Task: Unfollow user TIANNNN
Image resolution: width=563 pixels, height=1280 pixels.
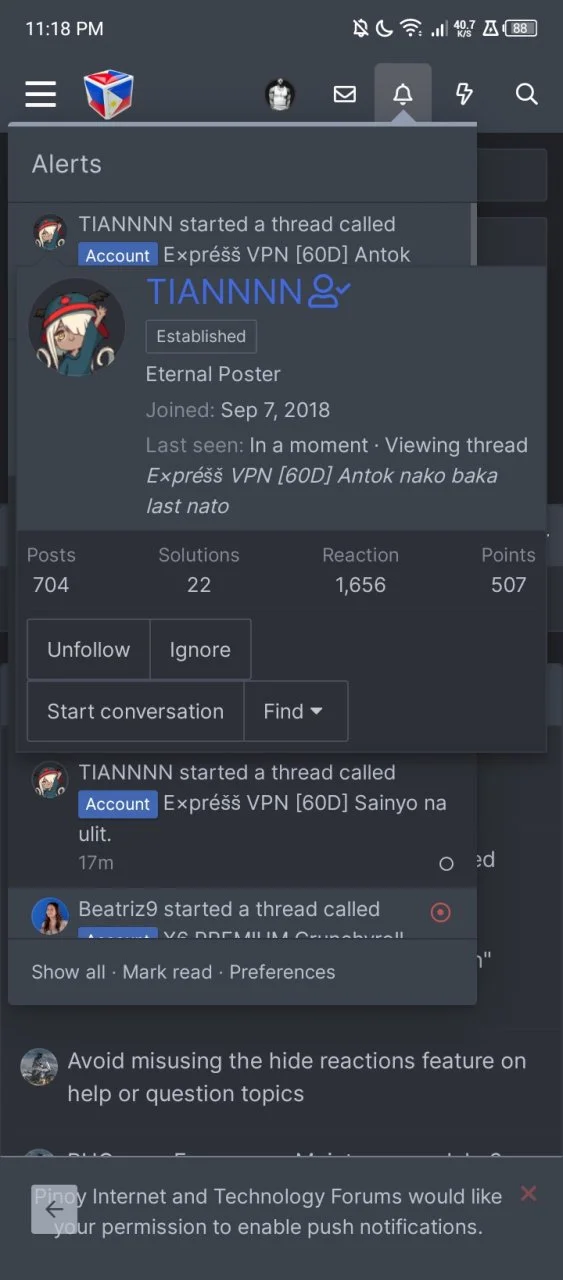Action: coord(88,649)
